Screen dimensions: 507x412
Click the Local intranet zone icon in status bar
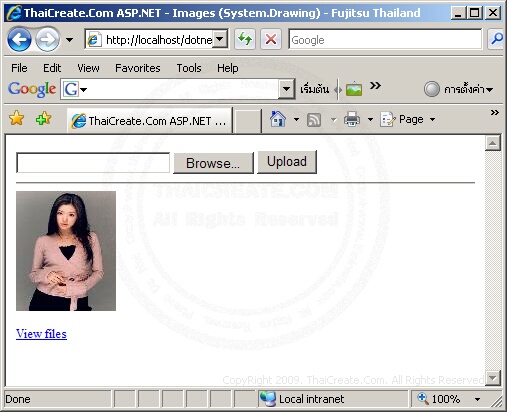[x=268, y=399]
